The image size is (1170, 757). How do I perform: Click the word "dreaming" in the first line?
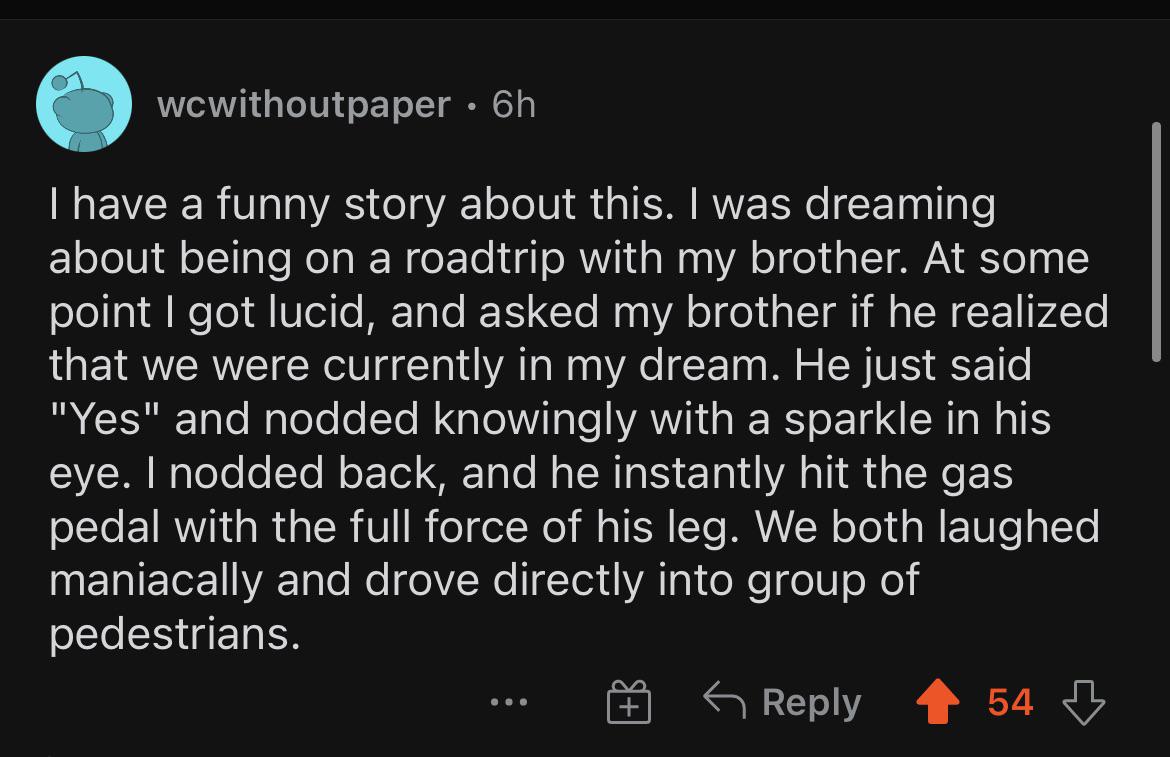click(900, 204)
